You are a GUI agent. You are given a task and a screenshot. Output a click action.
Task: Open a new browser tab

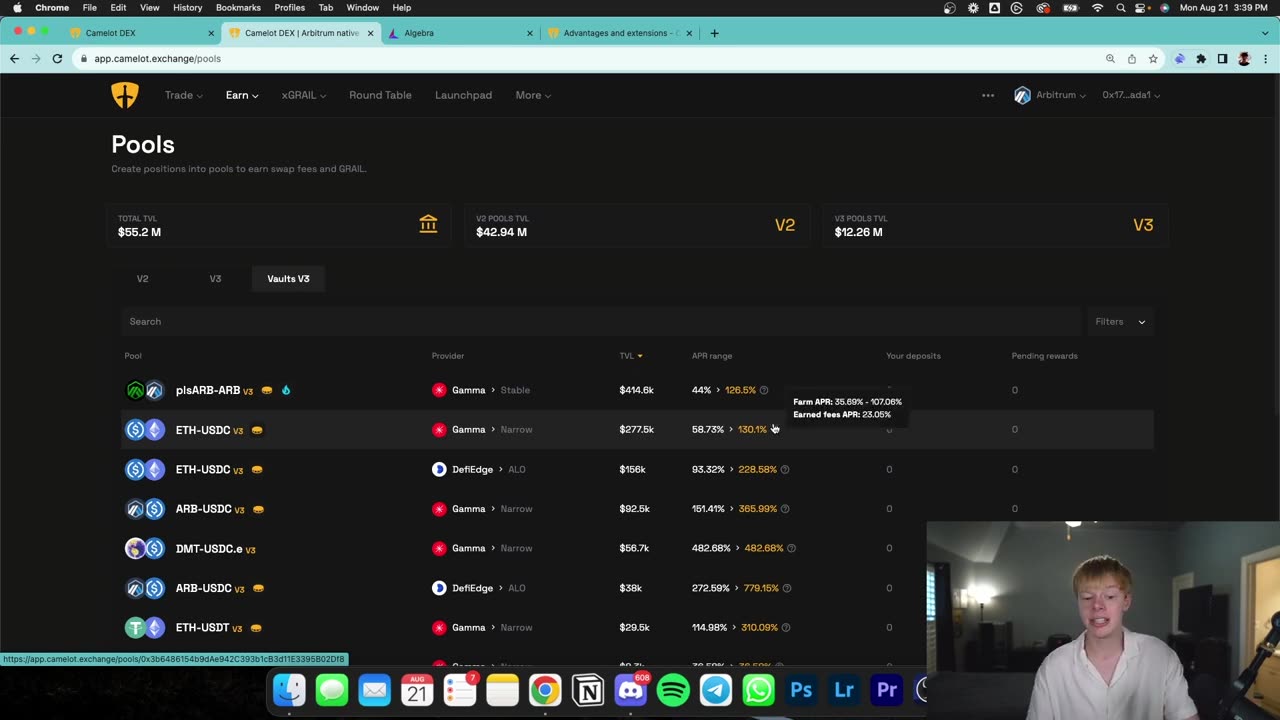[x=714, y=33]
